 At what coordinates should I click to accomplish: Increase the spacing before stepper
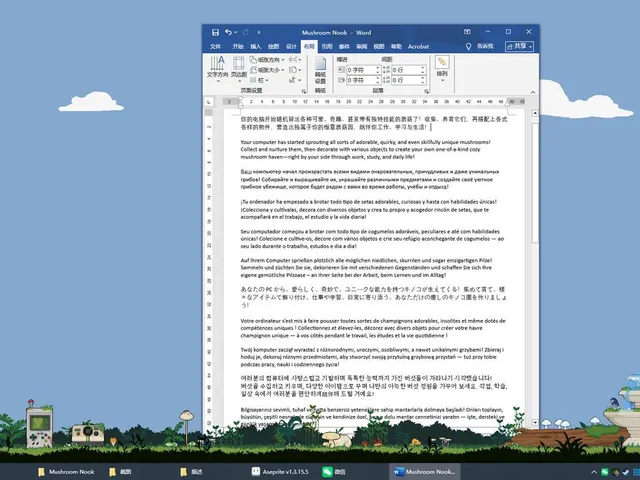tap(423, 68)
